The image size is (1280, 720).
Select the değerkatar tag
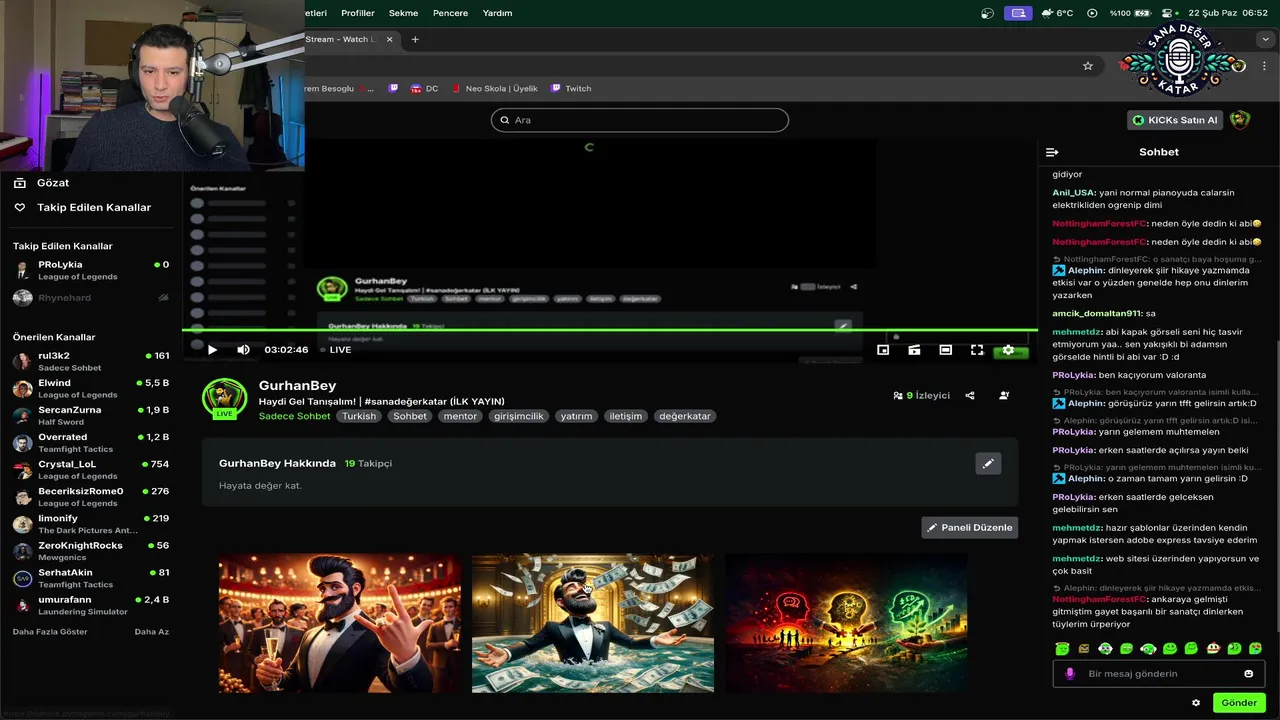[685, 416]
